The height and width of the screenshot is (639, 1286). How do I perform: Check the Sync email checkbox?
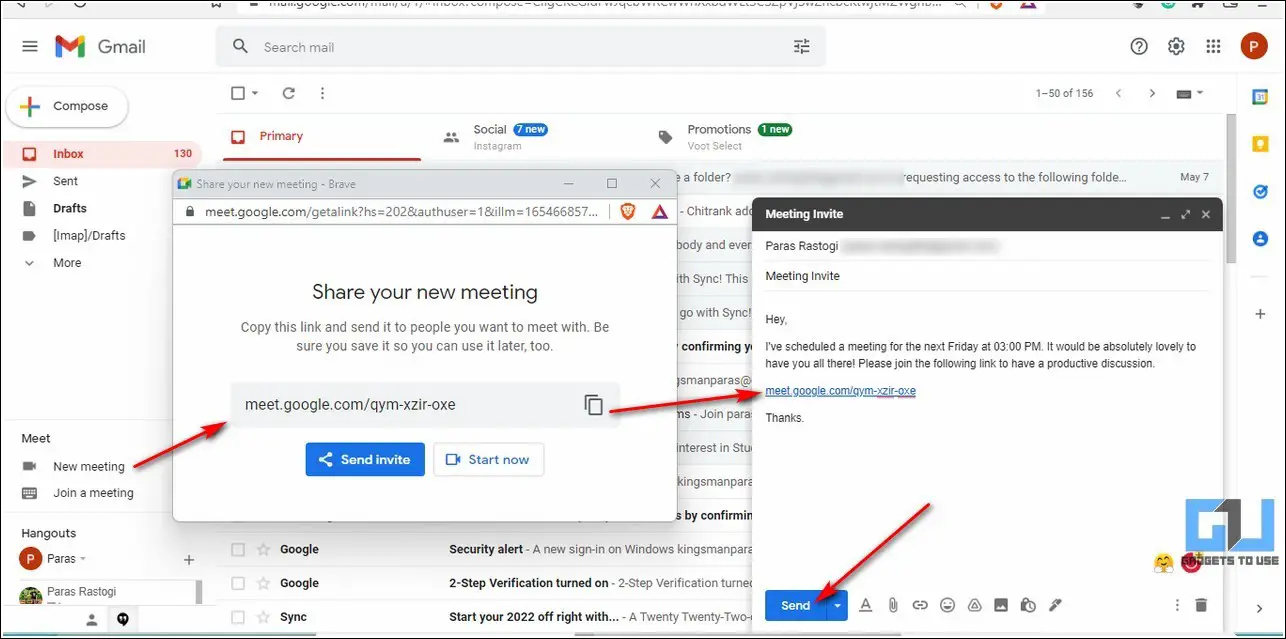coord(238,617)
